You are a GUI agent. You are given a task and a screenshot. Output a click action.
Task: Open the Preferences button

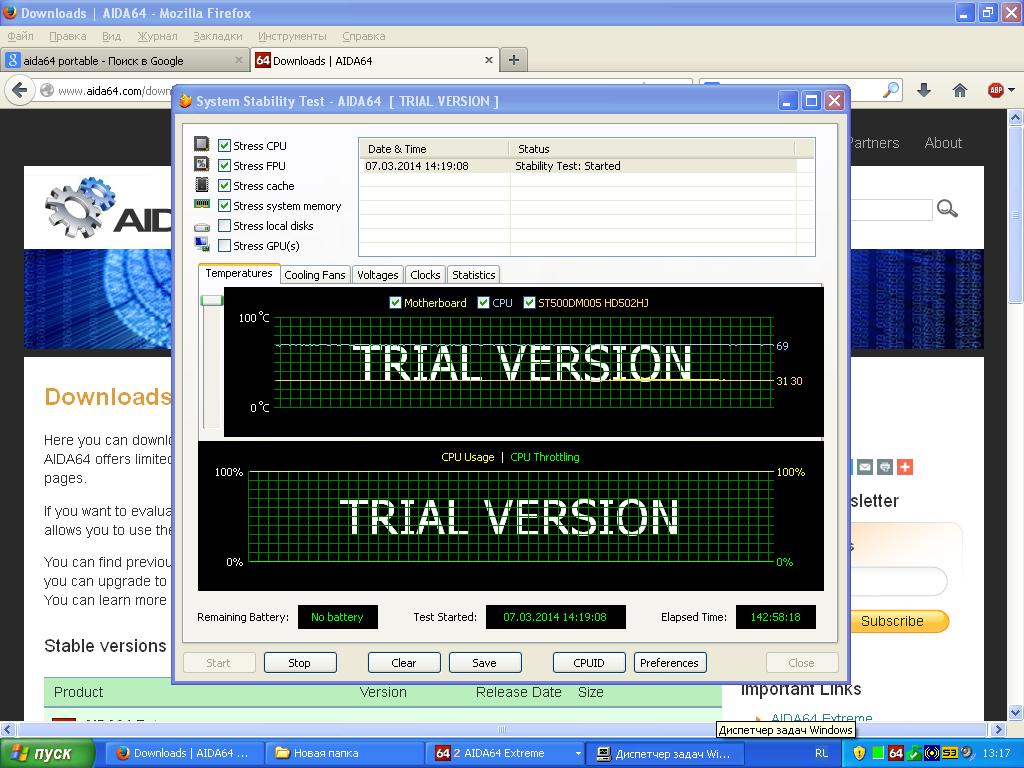tap(670, 663)
